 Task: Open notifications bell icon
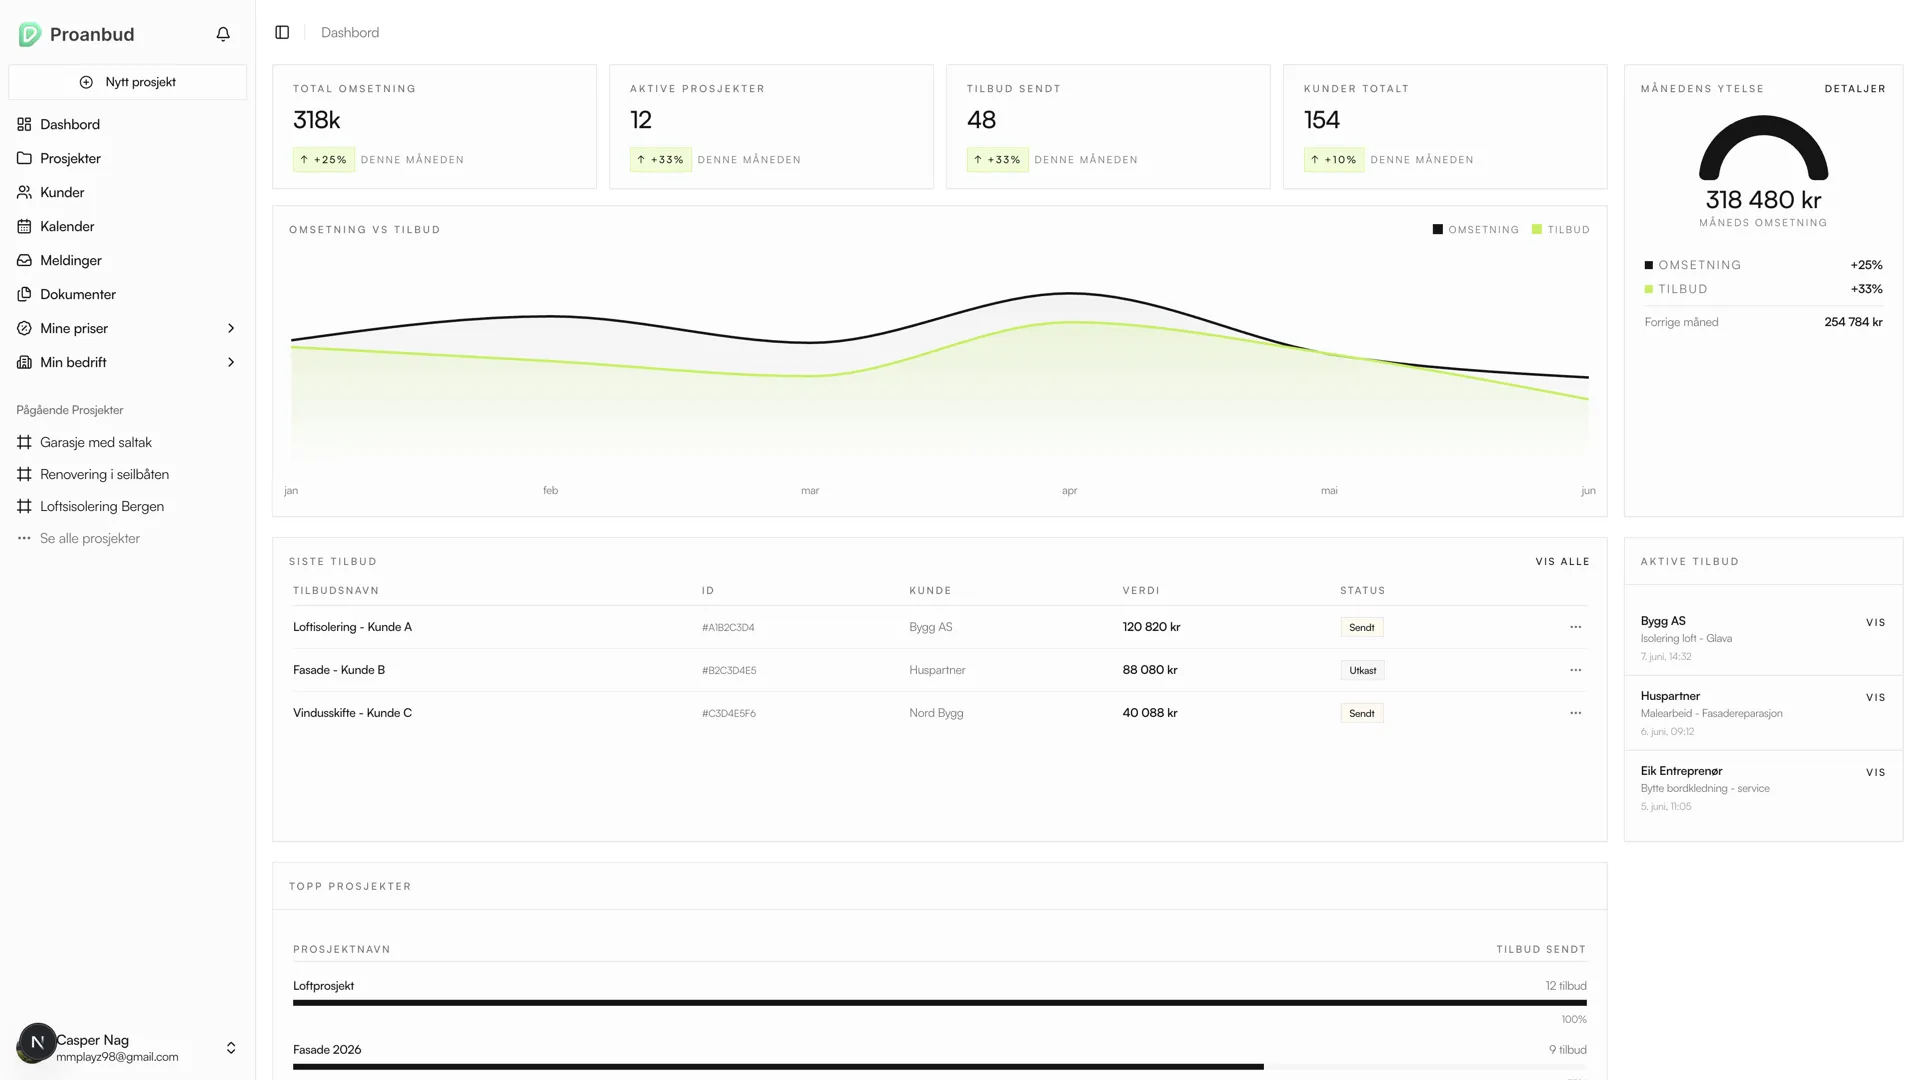(x=223, y=34)
